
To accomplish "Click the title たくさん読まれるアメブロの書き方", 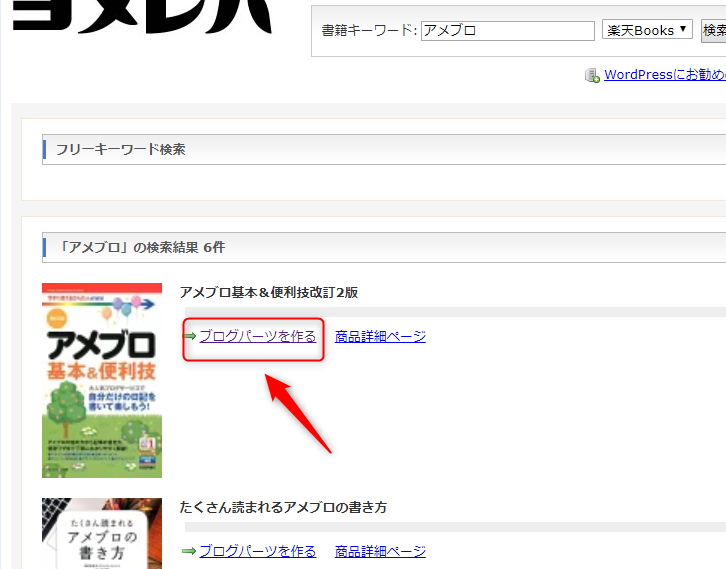I will pyautogui.click(x=283, y=507).
